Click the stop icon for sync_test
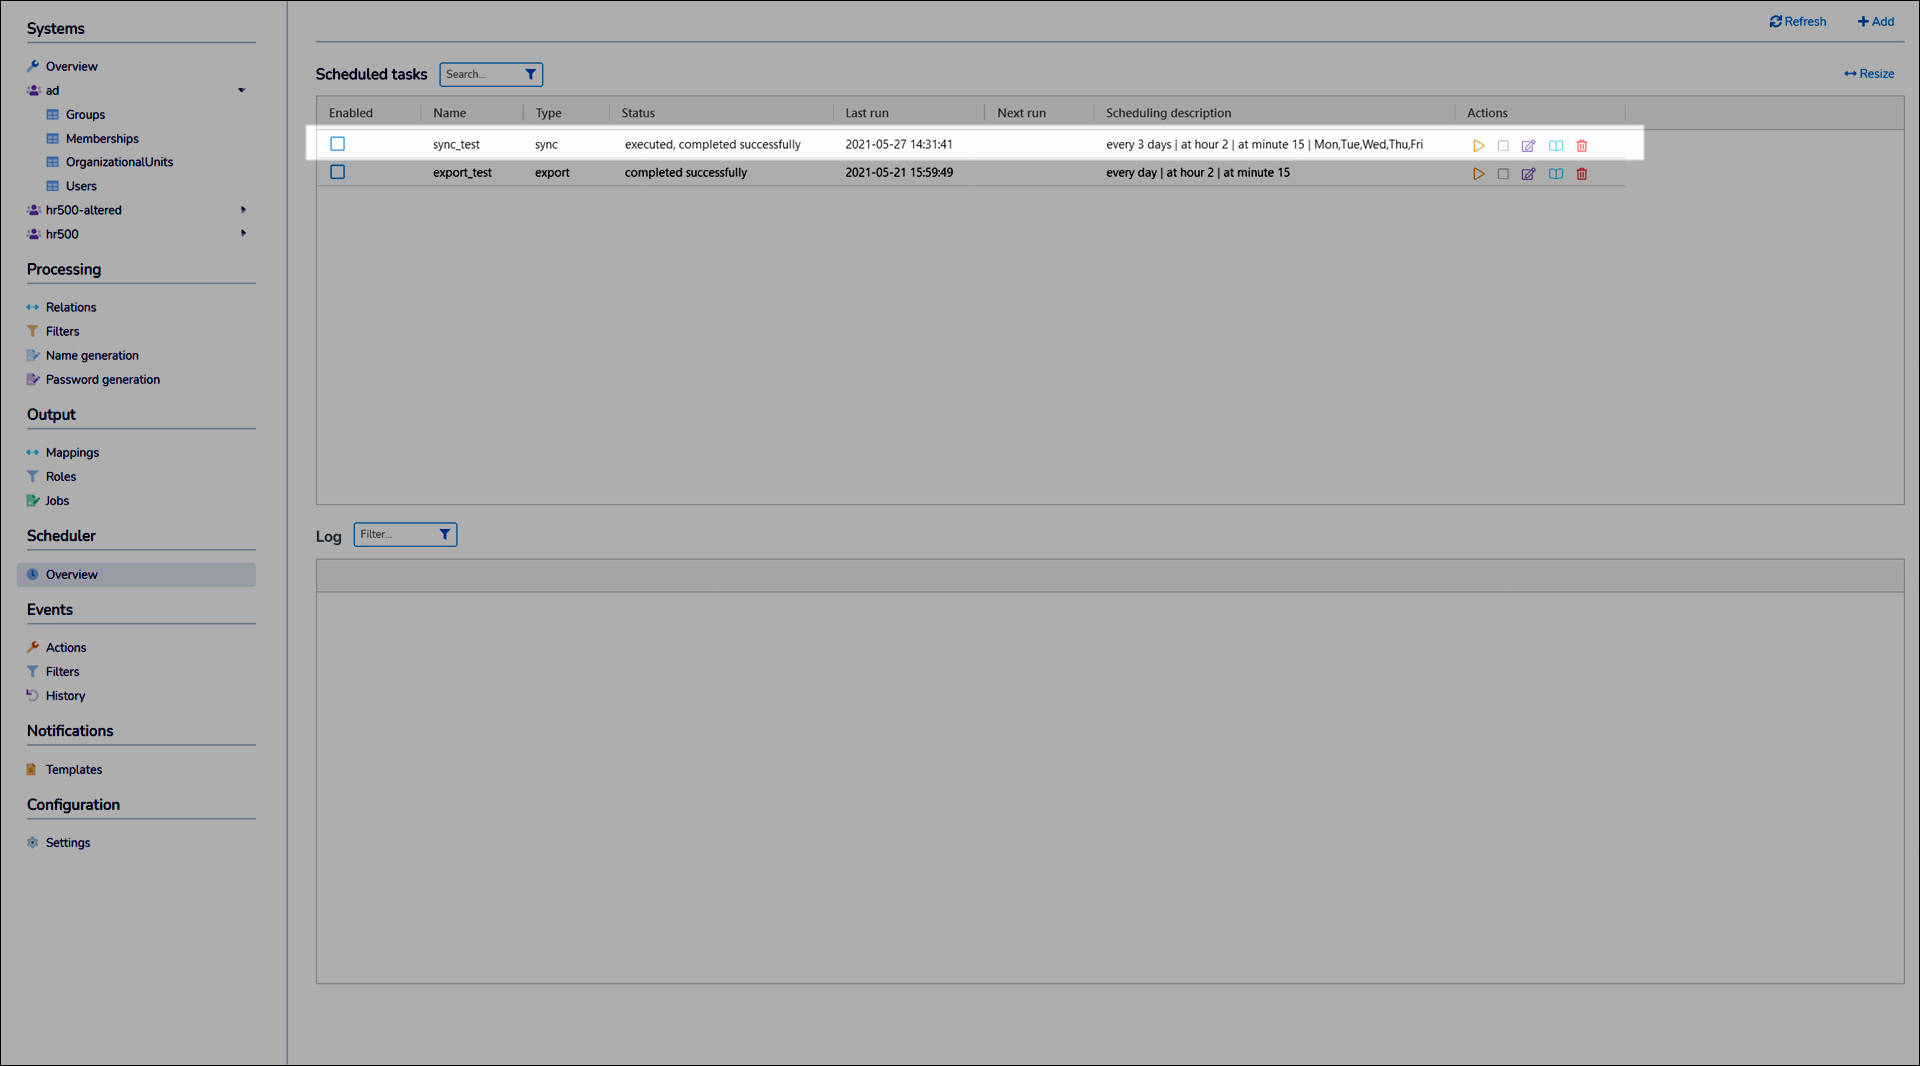Image resolution: width=1920 pixels, height=1066 pixels. (x=1503, y=146)
